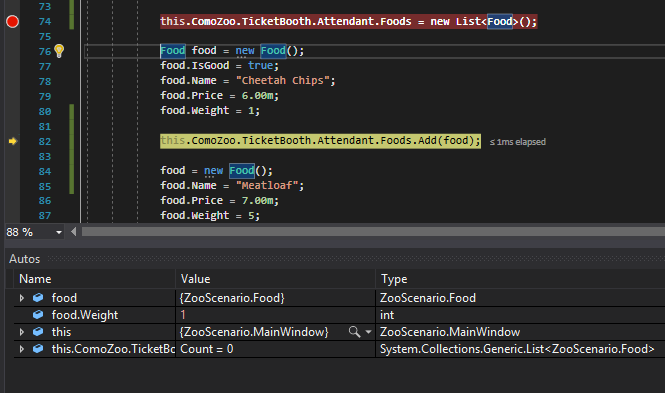Click the yellow current-statement arrow at line 82
Viewport: 665px width, 393px height.
12,141
